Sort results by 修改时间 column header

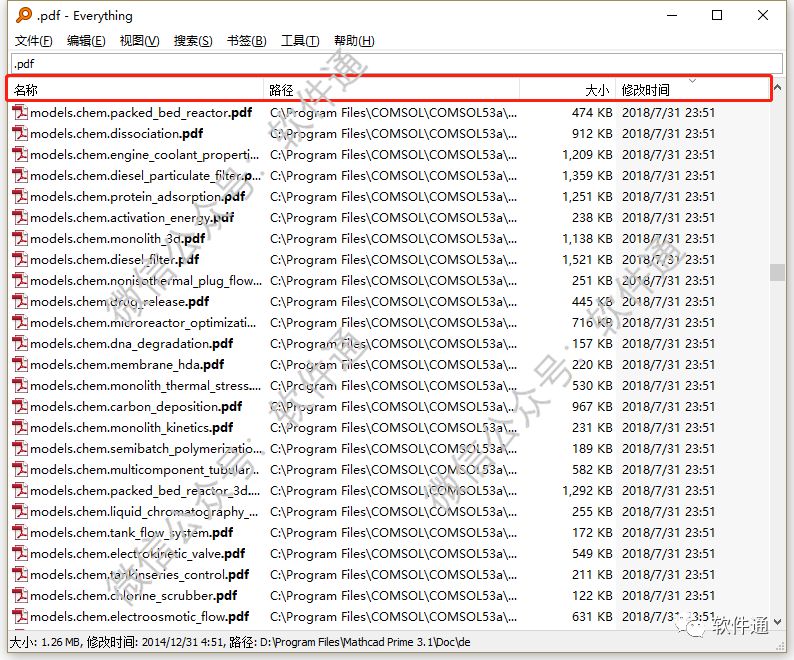coord(692,90)
